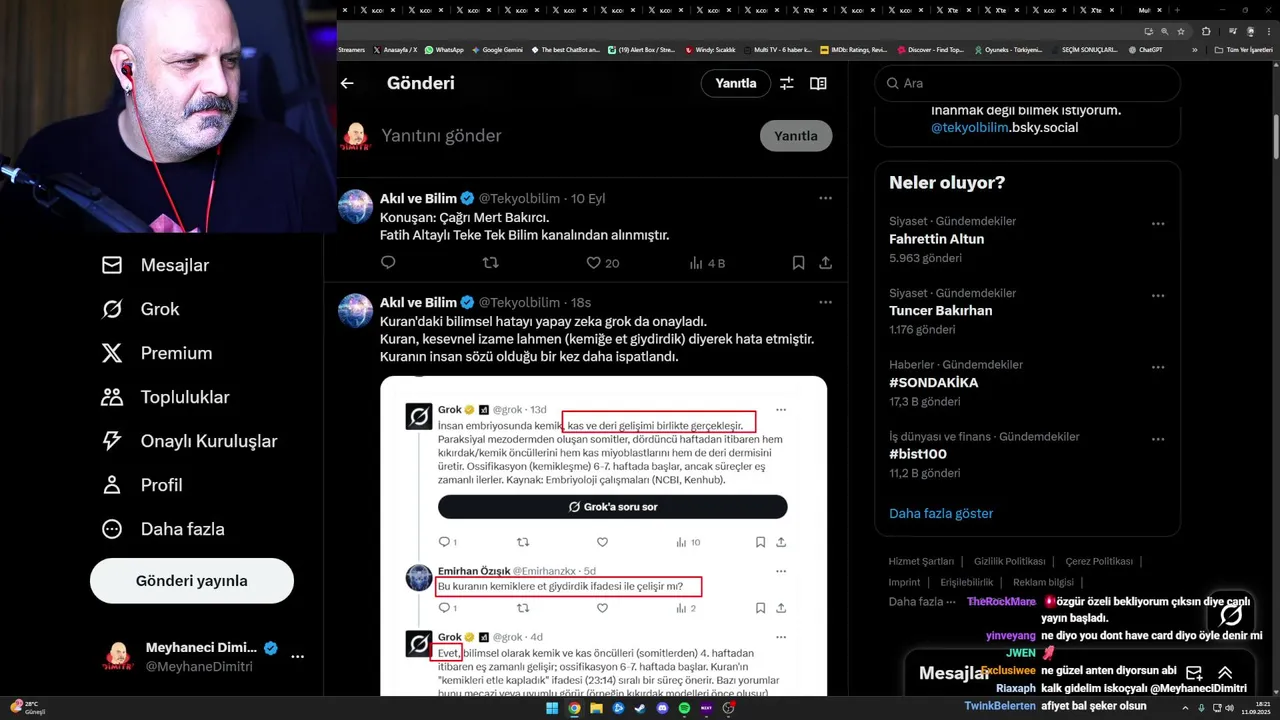
Task: Like the post showing 20 likes
Action: (x=603, y=263)
